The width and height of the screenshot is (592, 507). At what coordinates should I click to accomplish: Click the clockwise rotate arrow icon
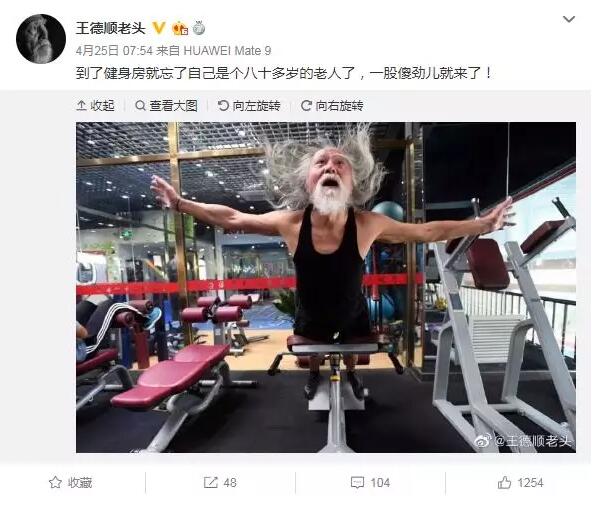point(306,106)
